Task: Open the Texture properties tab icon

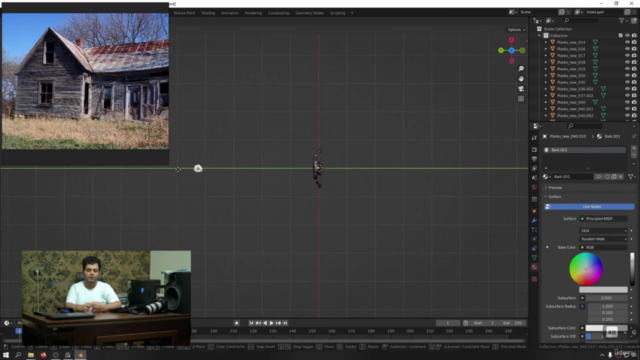Action: click(534, 279)
